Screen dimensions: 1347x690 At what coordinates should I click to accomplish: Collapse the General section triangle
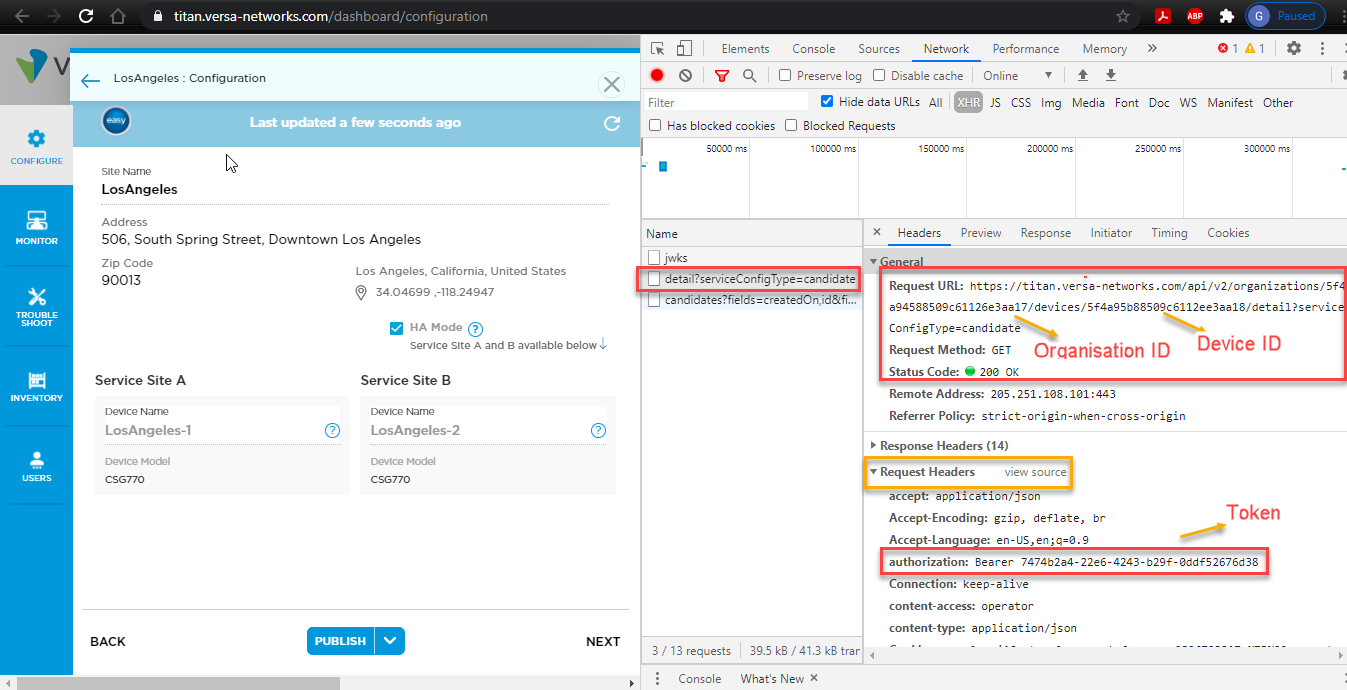873,262
